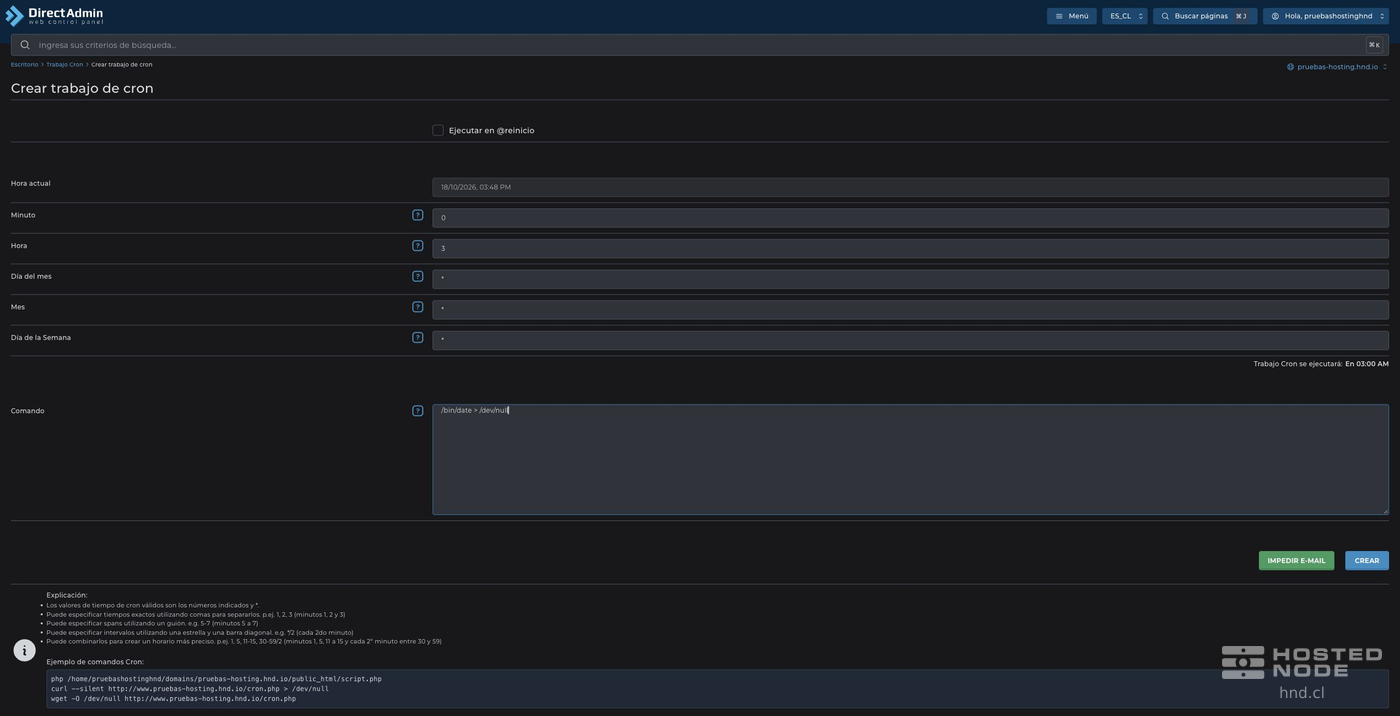This screenshot has width=1400, height=716.
Task: Click Ejemplo de comandos Cron label
Action: click(95, 662)
